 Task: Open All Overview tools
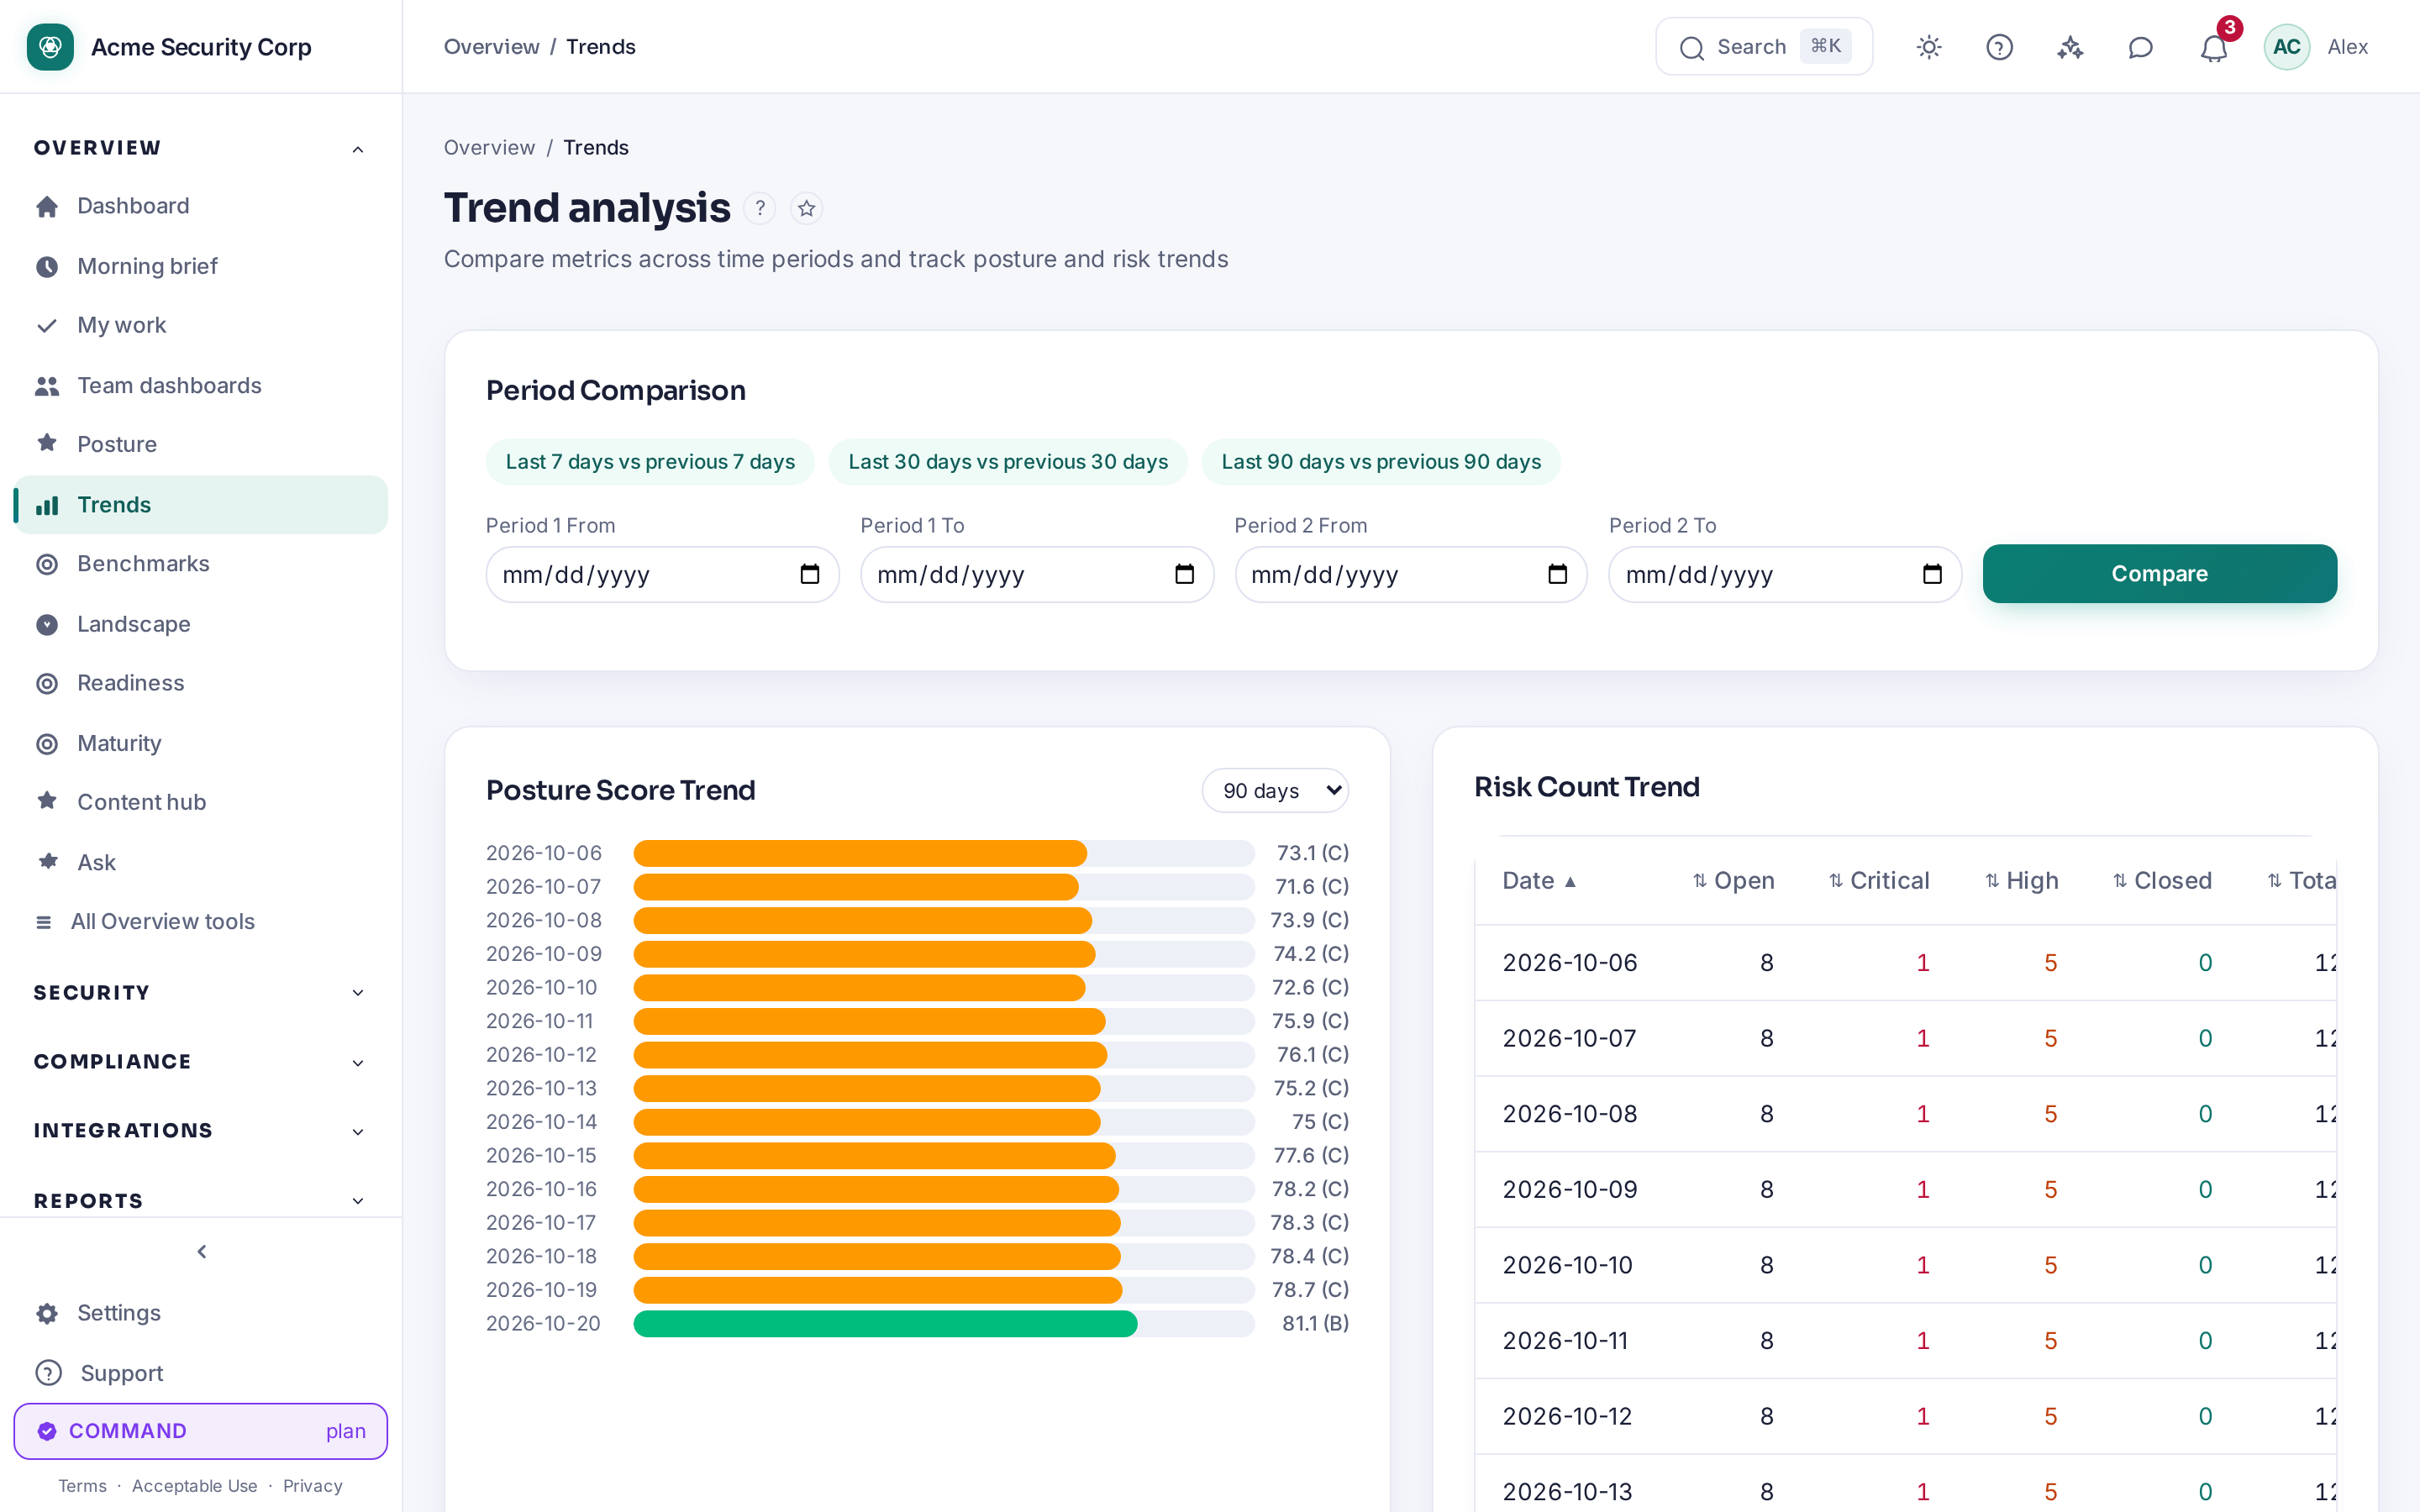[200, 922]
